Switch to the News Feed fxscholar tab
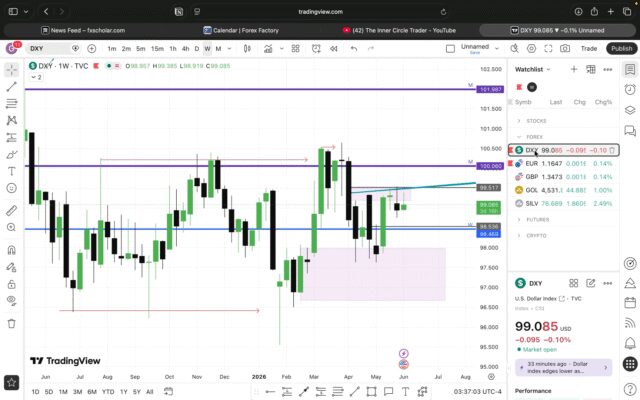Screen dimensions: 640x400 [x=83, y=30]
